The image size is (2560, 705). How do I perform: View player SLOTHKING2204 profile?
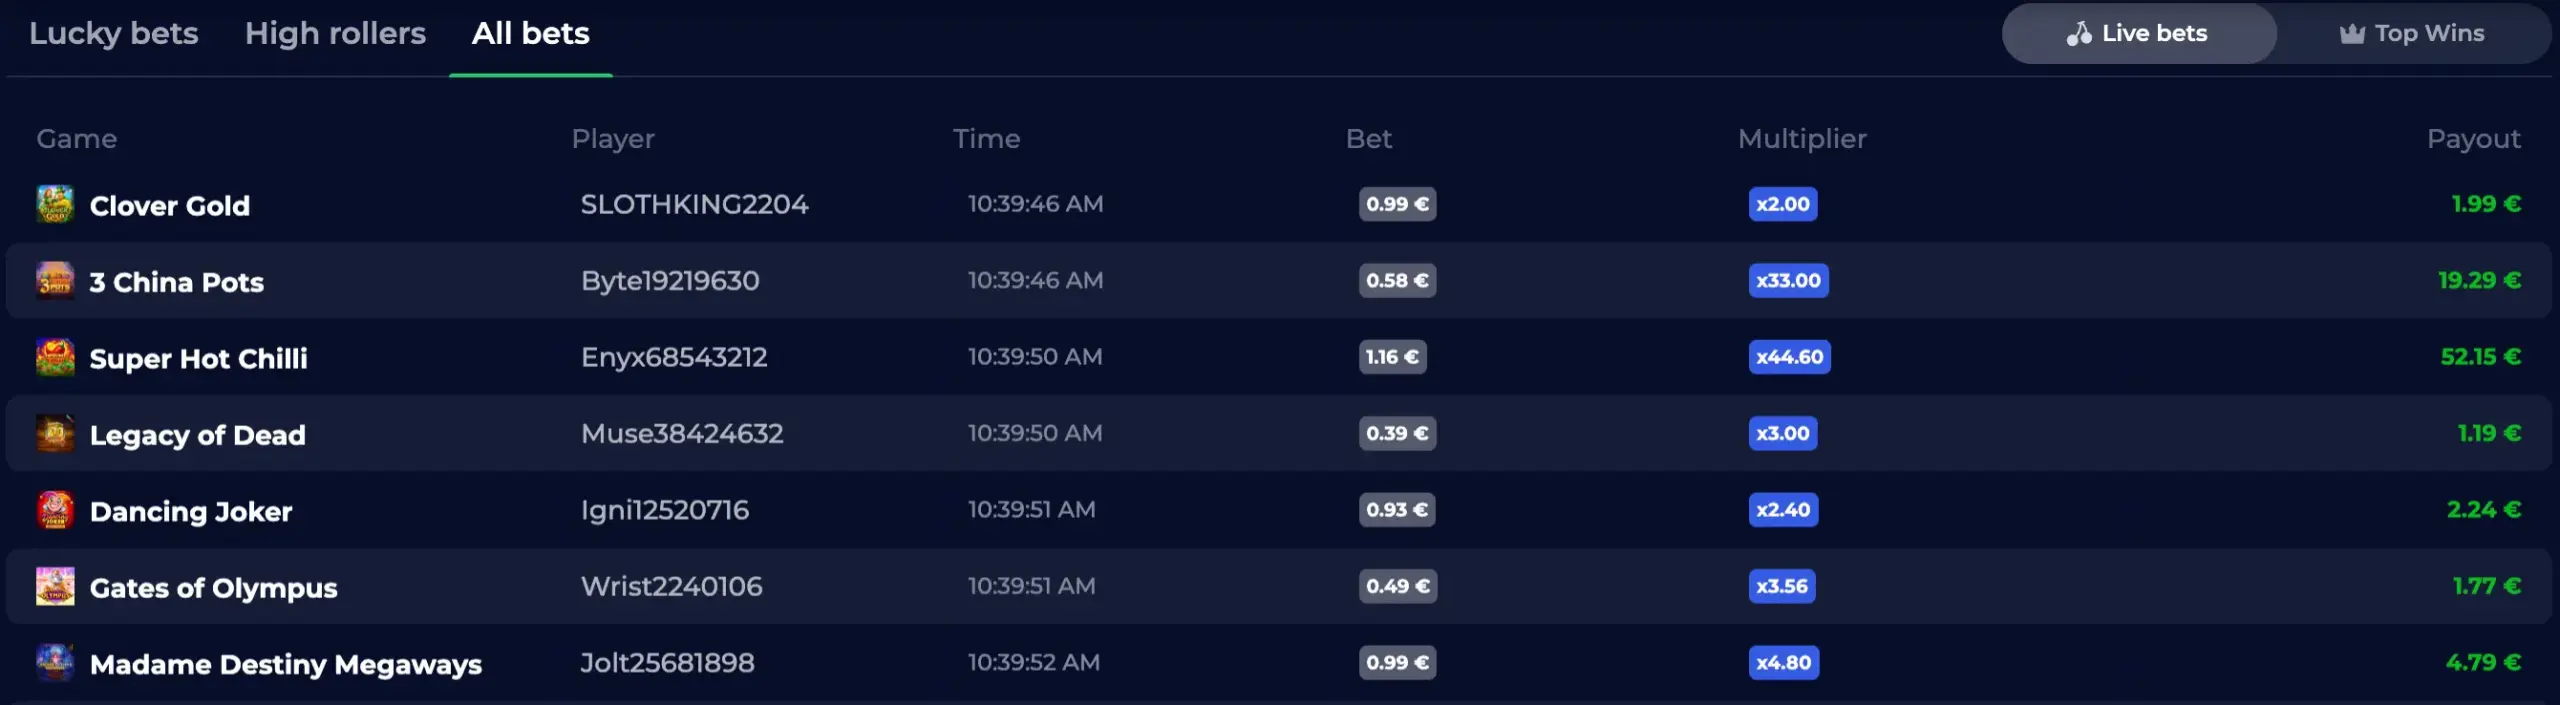[695, 204]
